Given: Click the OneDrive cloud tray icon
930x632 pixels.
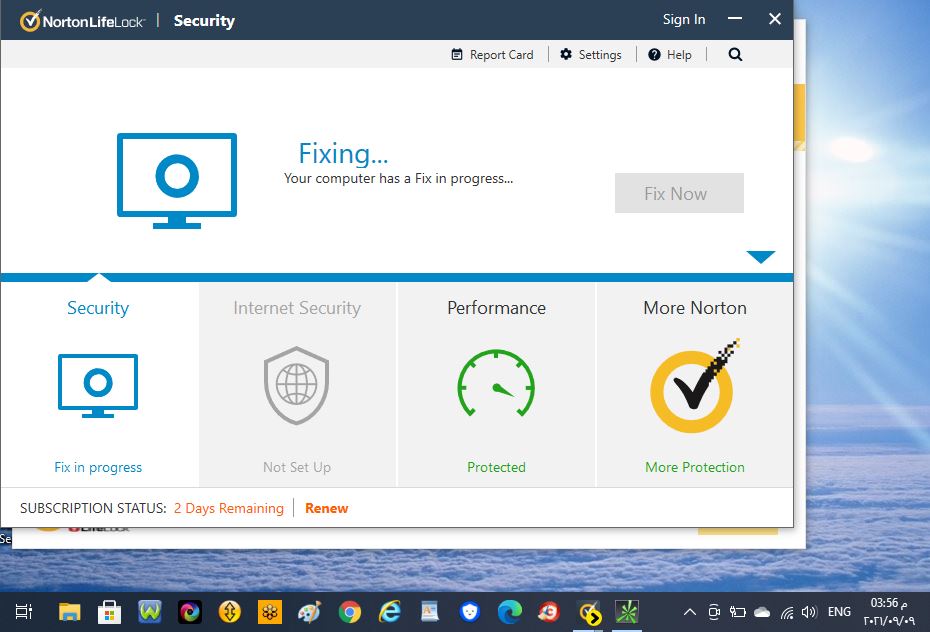Looking at the screenshot, I should point(762,612).
